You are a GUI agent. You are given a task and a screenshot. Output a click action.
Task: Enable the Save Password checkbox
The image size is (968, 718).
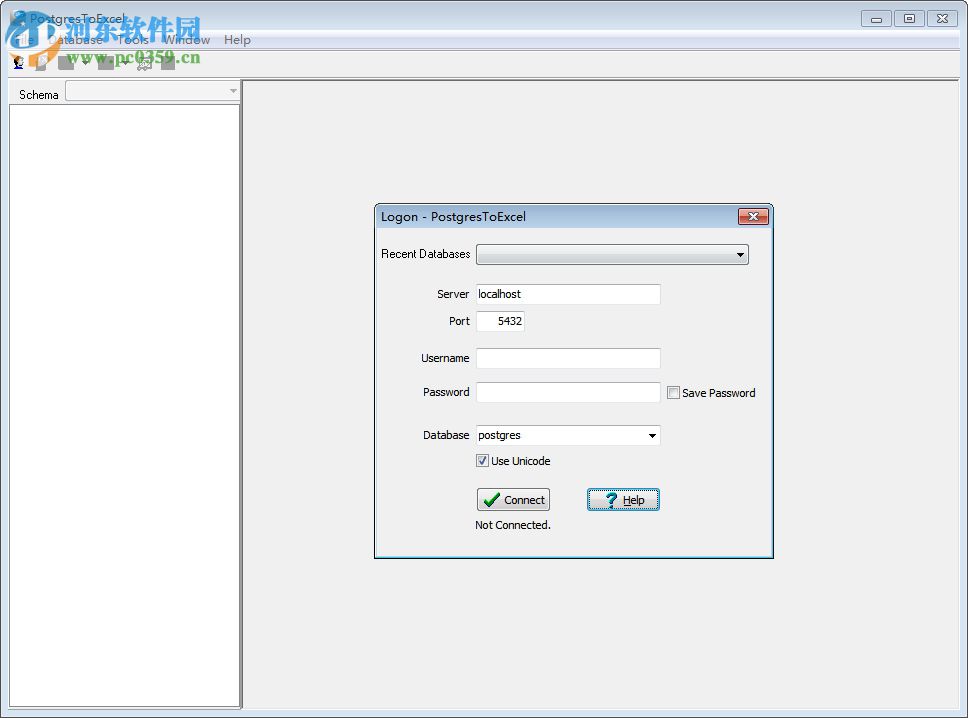pyautogui.click(x=673, y=393)
